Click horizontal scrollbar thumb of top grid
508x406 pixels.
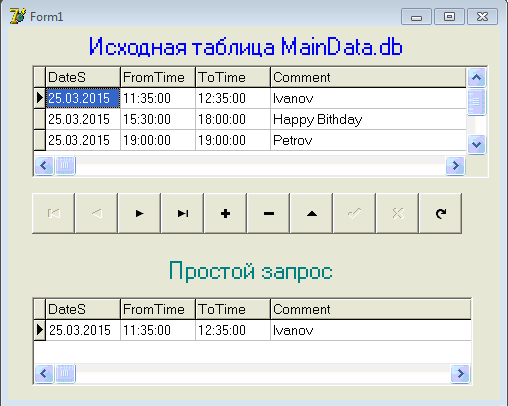[65, 165]
